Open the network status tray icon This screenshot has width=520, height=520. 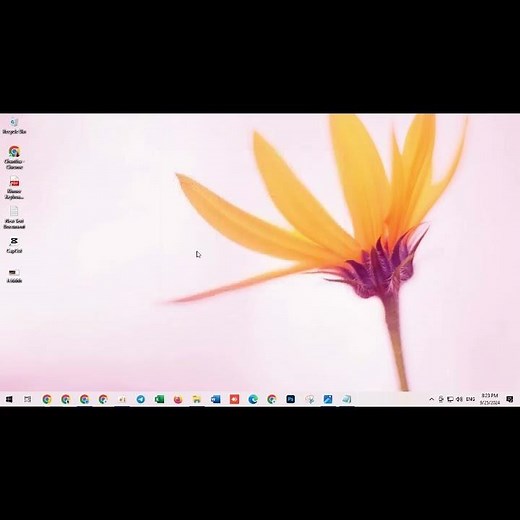click(450, 399)
